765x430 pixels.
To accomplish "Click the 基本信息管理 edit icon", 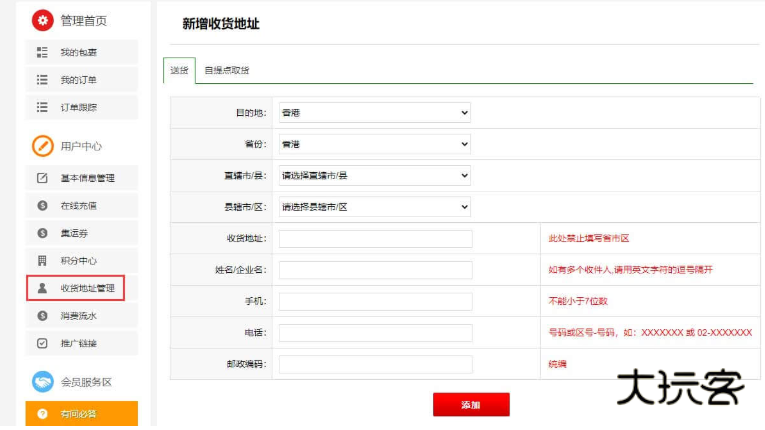I will point(42,178).
